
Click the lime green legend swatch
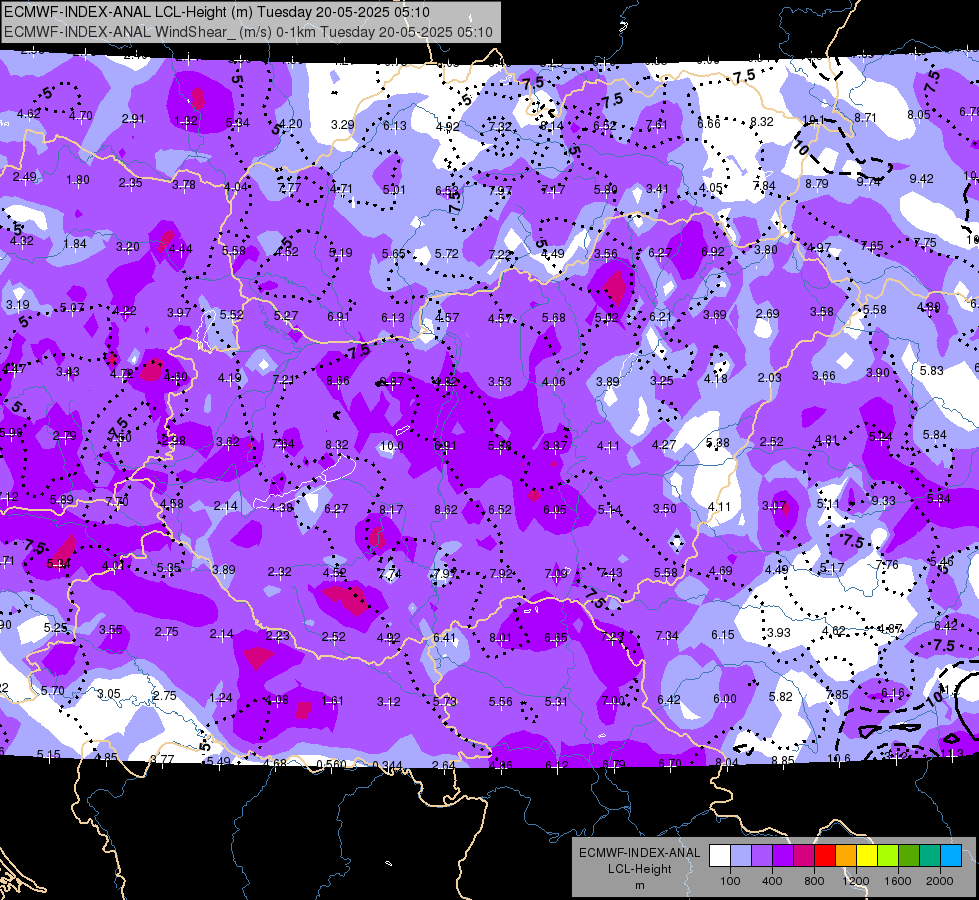coord(888,856)
